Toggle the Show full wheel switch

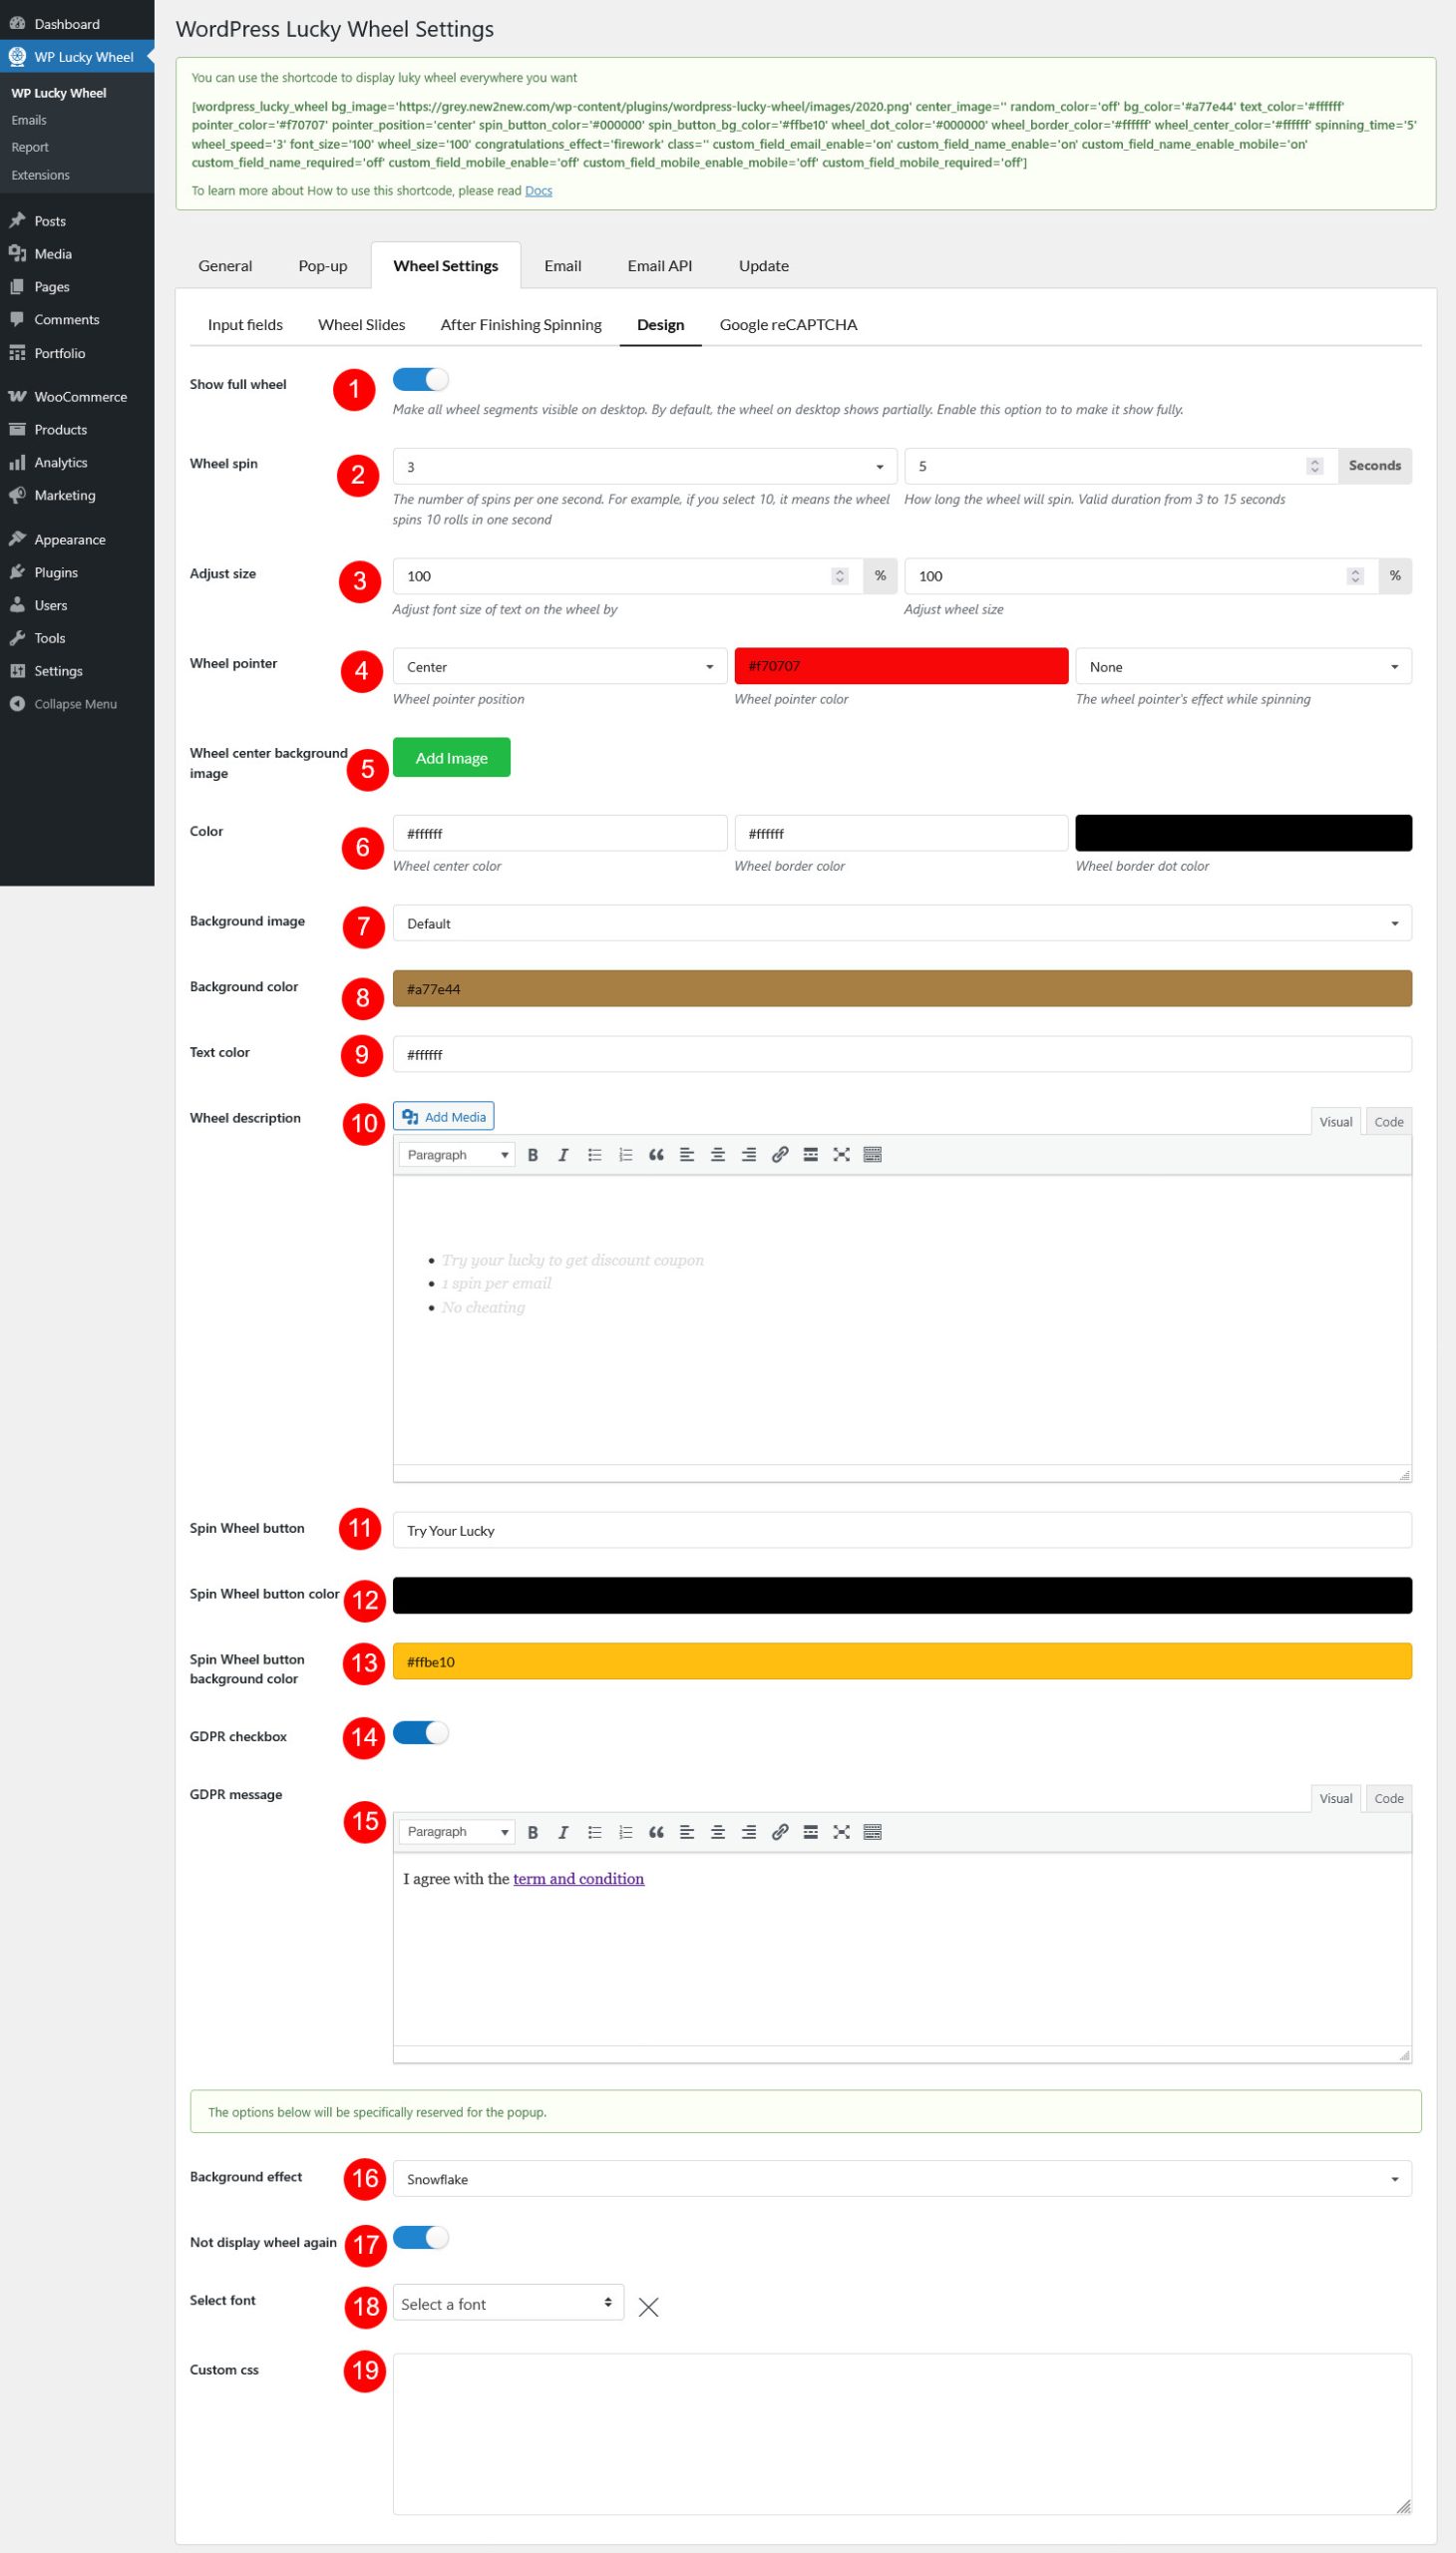420,380
